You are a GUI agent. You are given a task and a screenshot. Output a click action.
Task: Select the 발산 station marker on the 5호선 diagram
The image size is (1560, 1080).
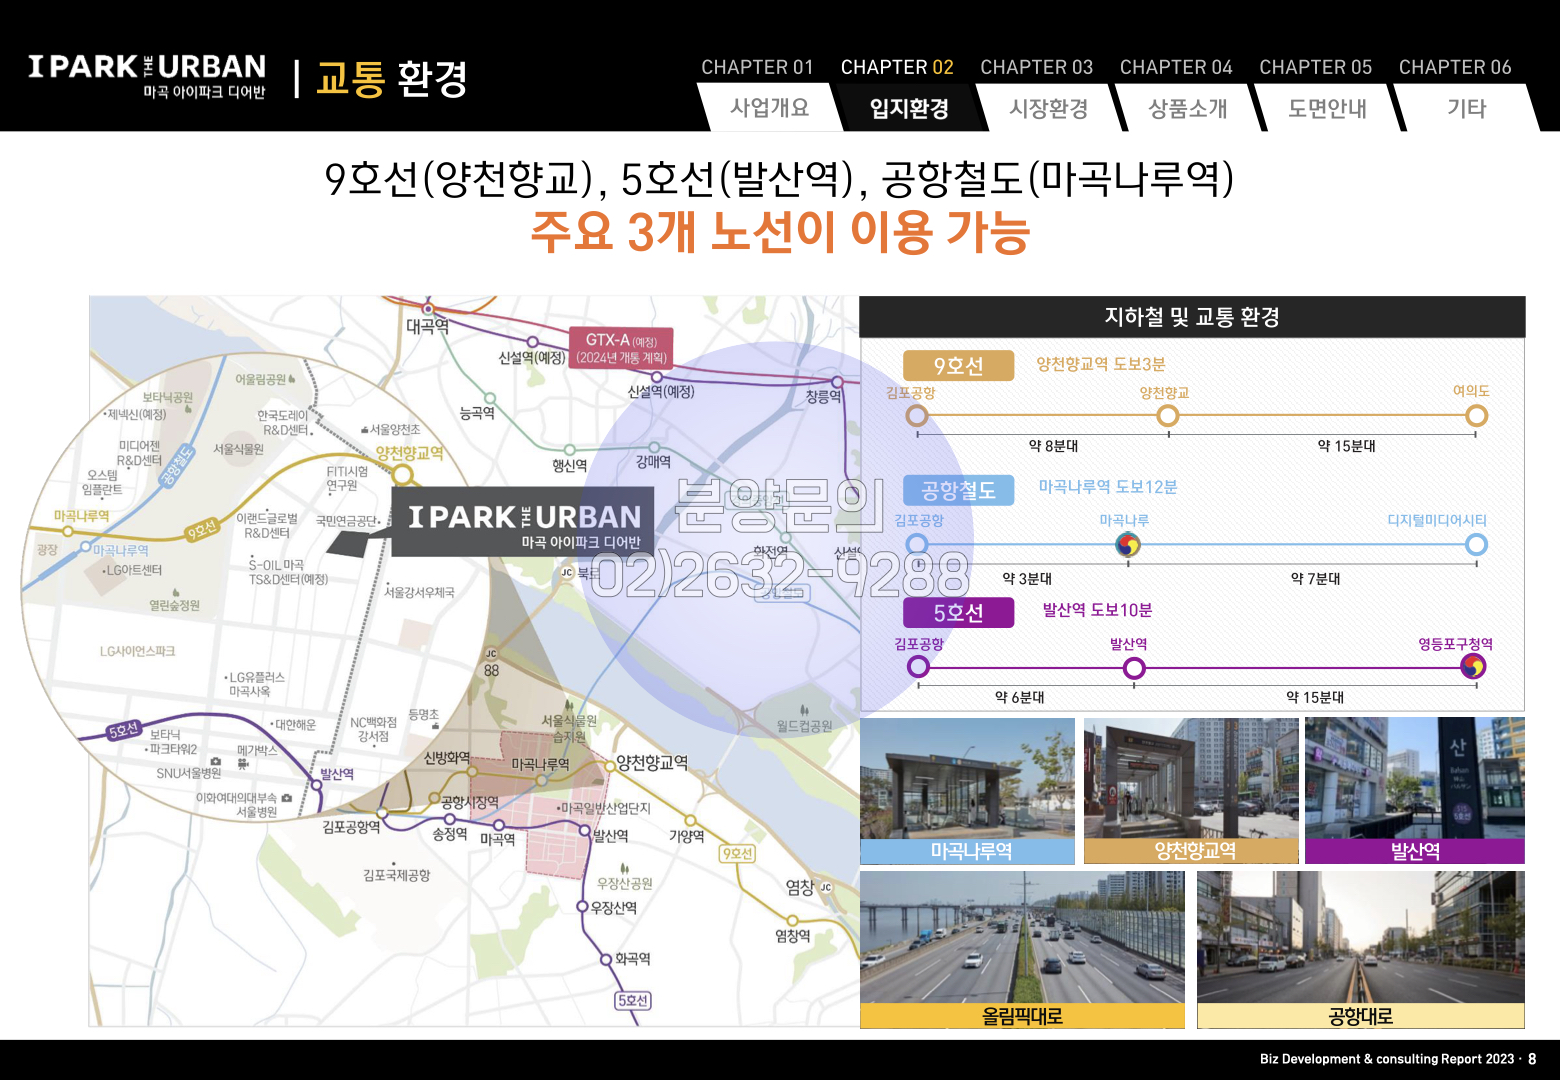(x=1134, y=667)
